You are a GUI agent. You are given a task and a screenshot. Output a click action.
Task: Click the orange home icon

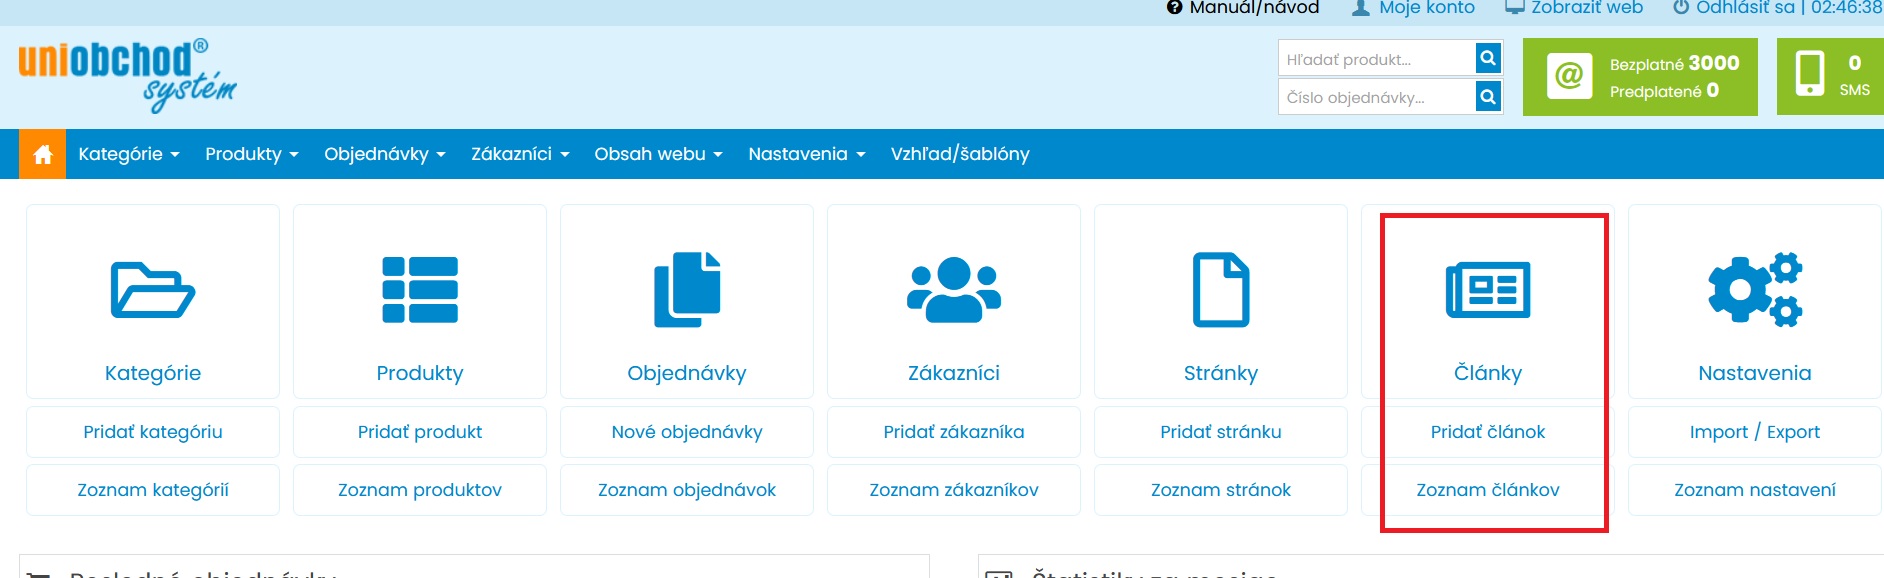(42, 154)
